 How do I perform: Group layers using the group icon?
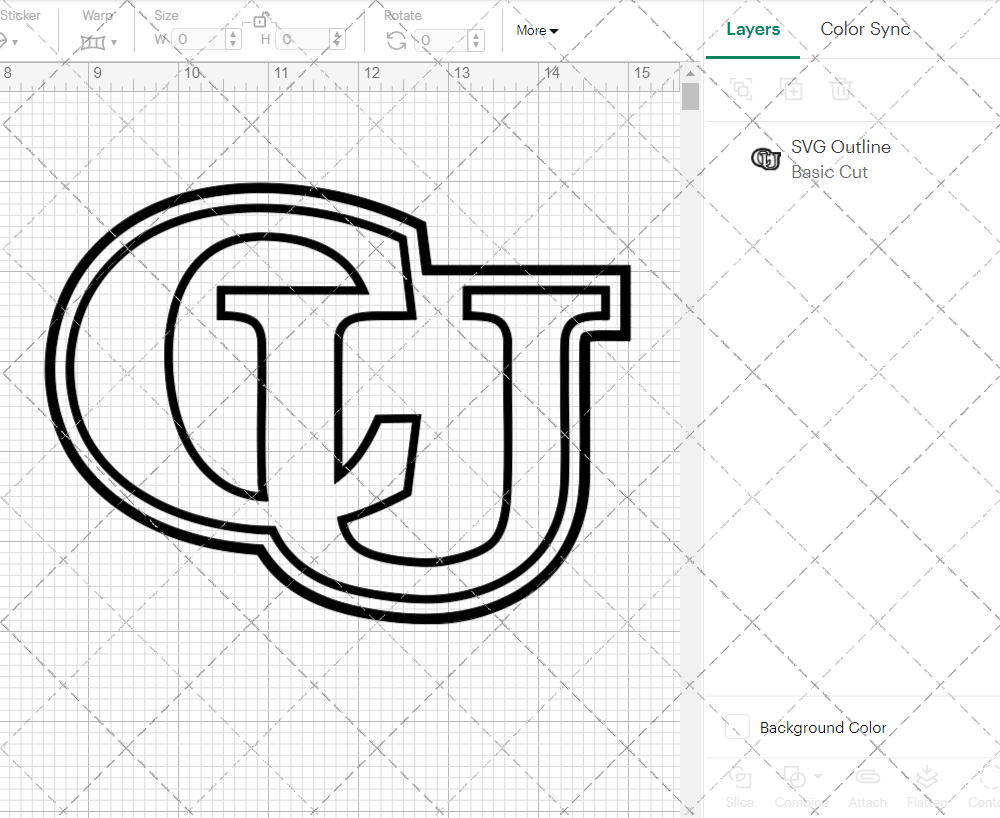click(740, 89)
